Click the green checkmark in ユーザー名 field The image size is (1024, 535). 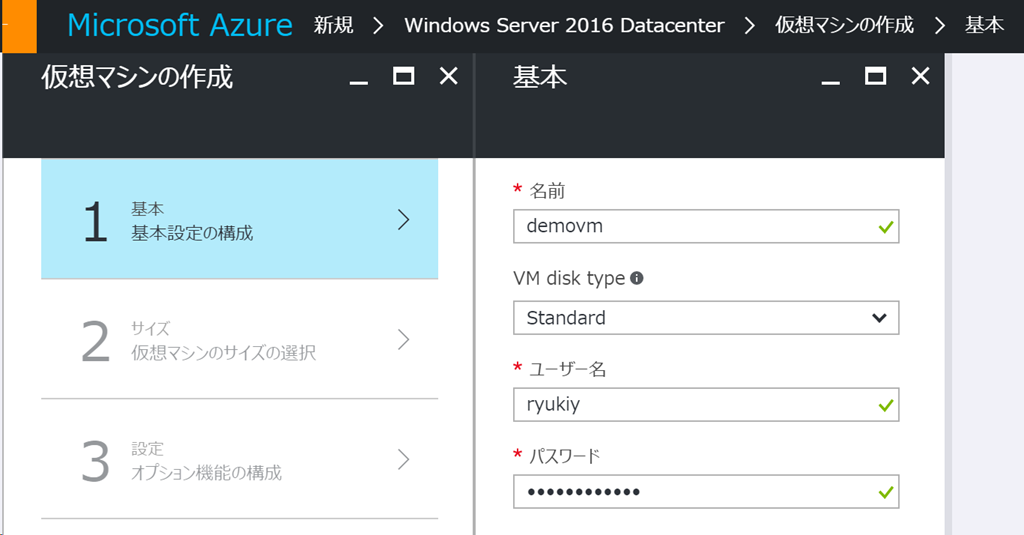click(886, 406)
